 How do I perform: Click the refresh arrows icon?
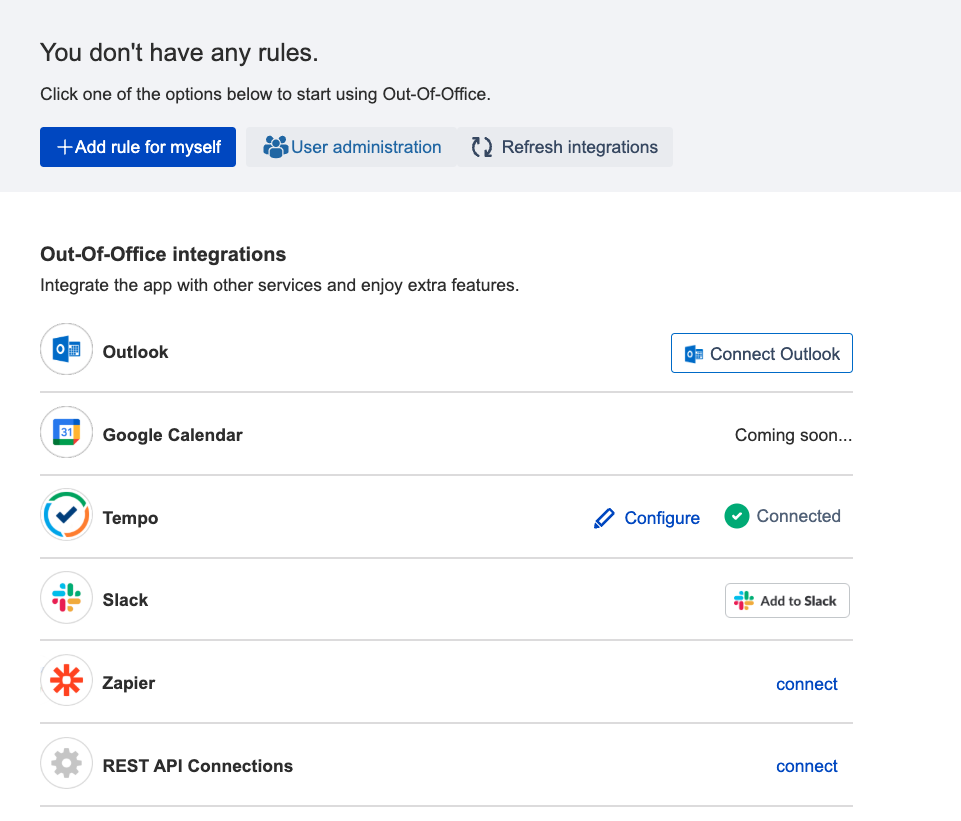click(x=482, y=147)
